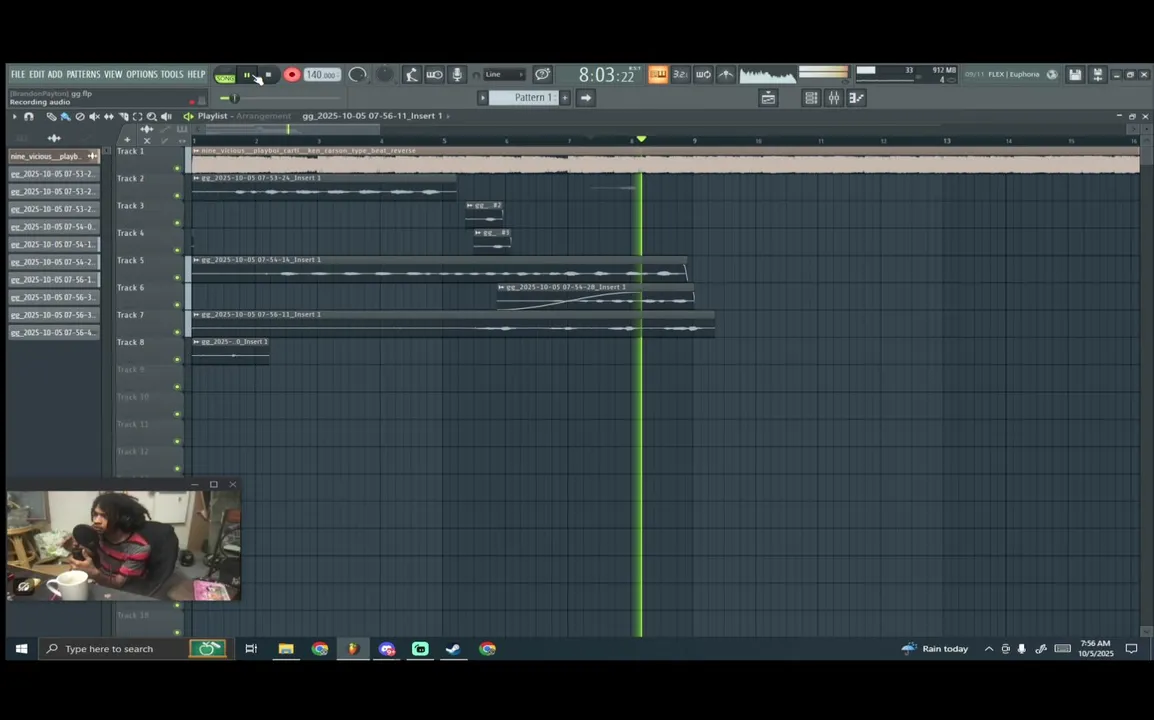Image resolution: width=1154 pixels, height=720 pixels.
Task: Click the plus button next to Pattern 1
Action: 565,98
